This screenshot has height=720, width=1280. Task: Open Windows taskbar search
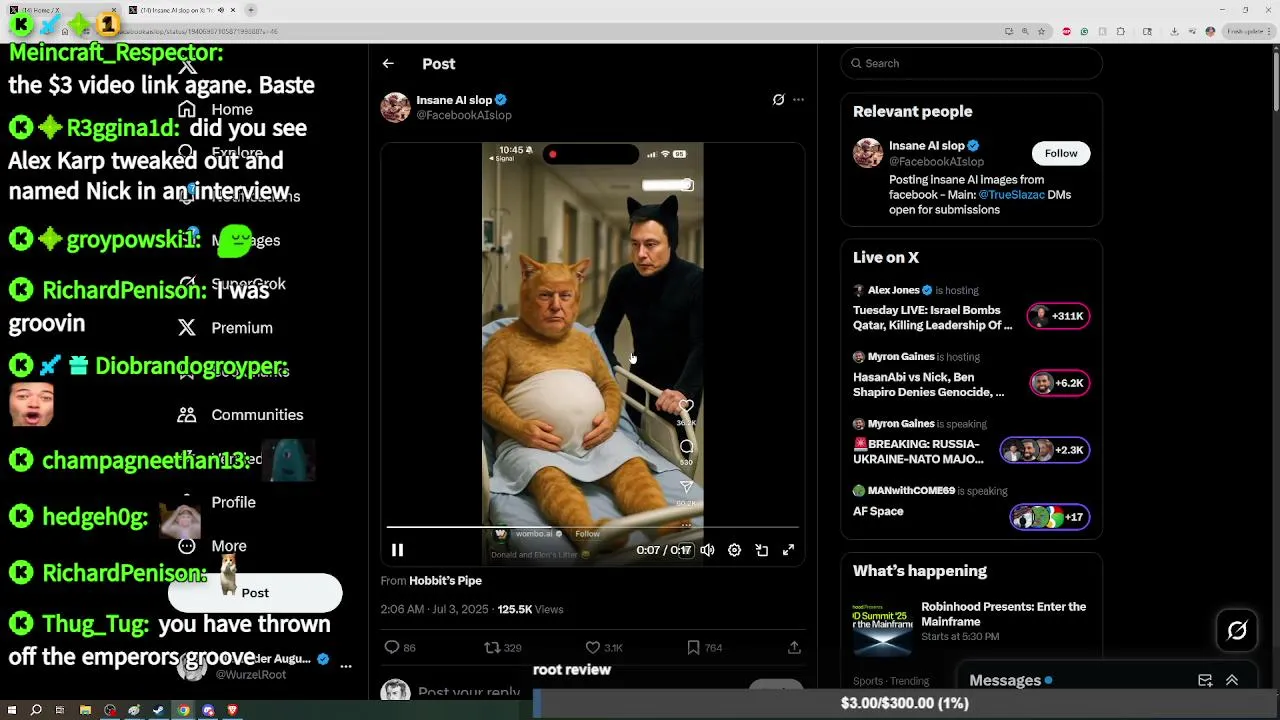point(36,710)
